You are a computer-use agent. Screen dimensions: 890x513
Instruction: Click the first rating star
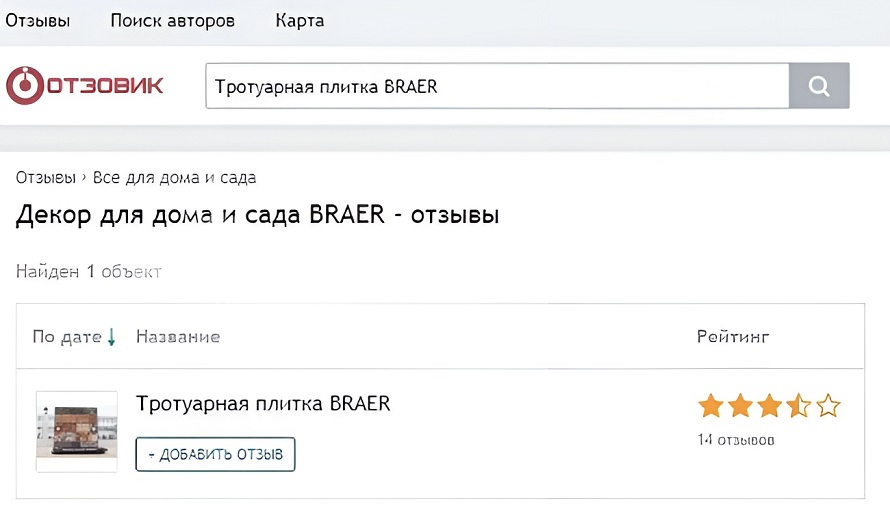pos(711,406)
